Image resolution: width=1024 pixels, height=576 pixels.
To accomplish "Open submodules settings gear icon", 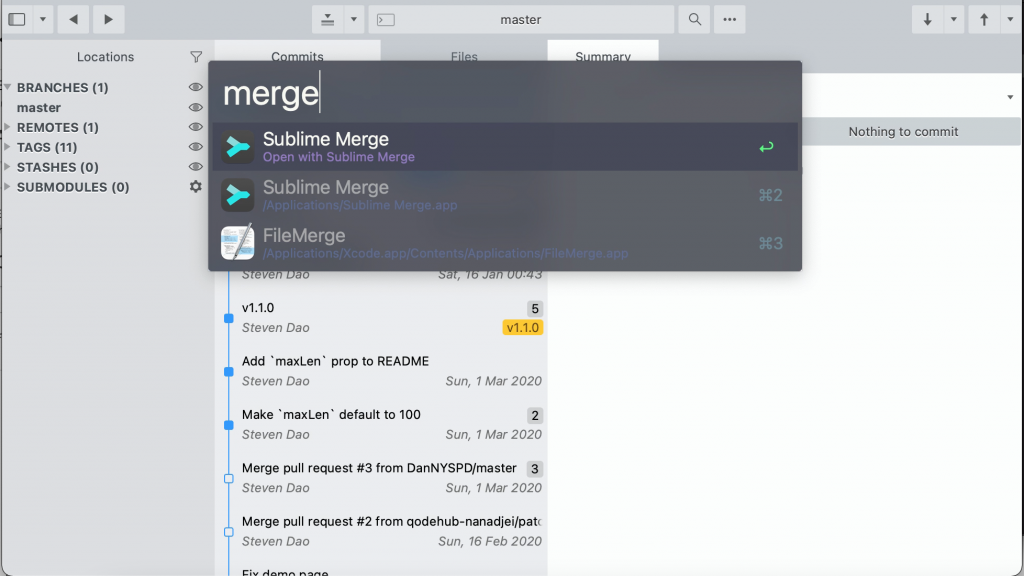I will coord(196,187).
